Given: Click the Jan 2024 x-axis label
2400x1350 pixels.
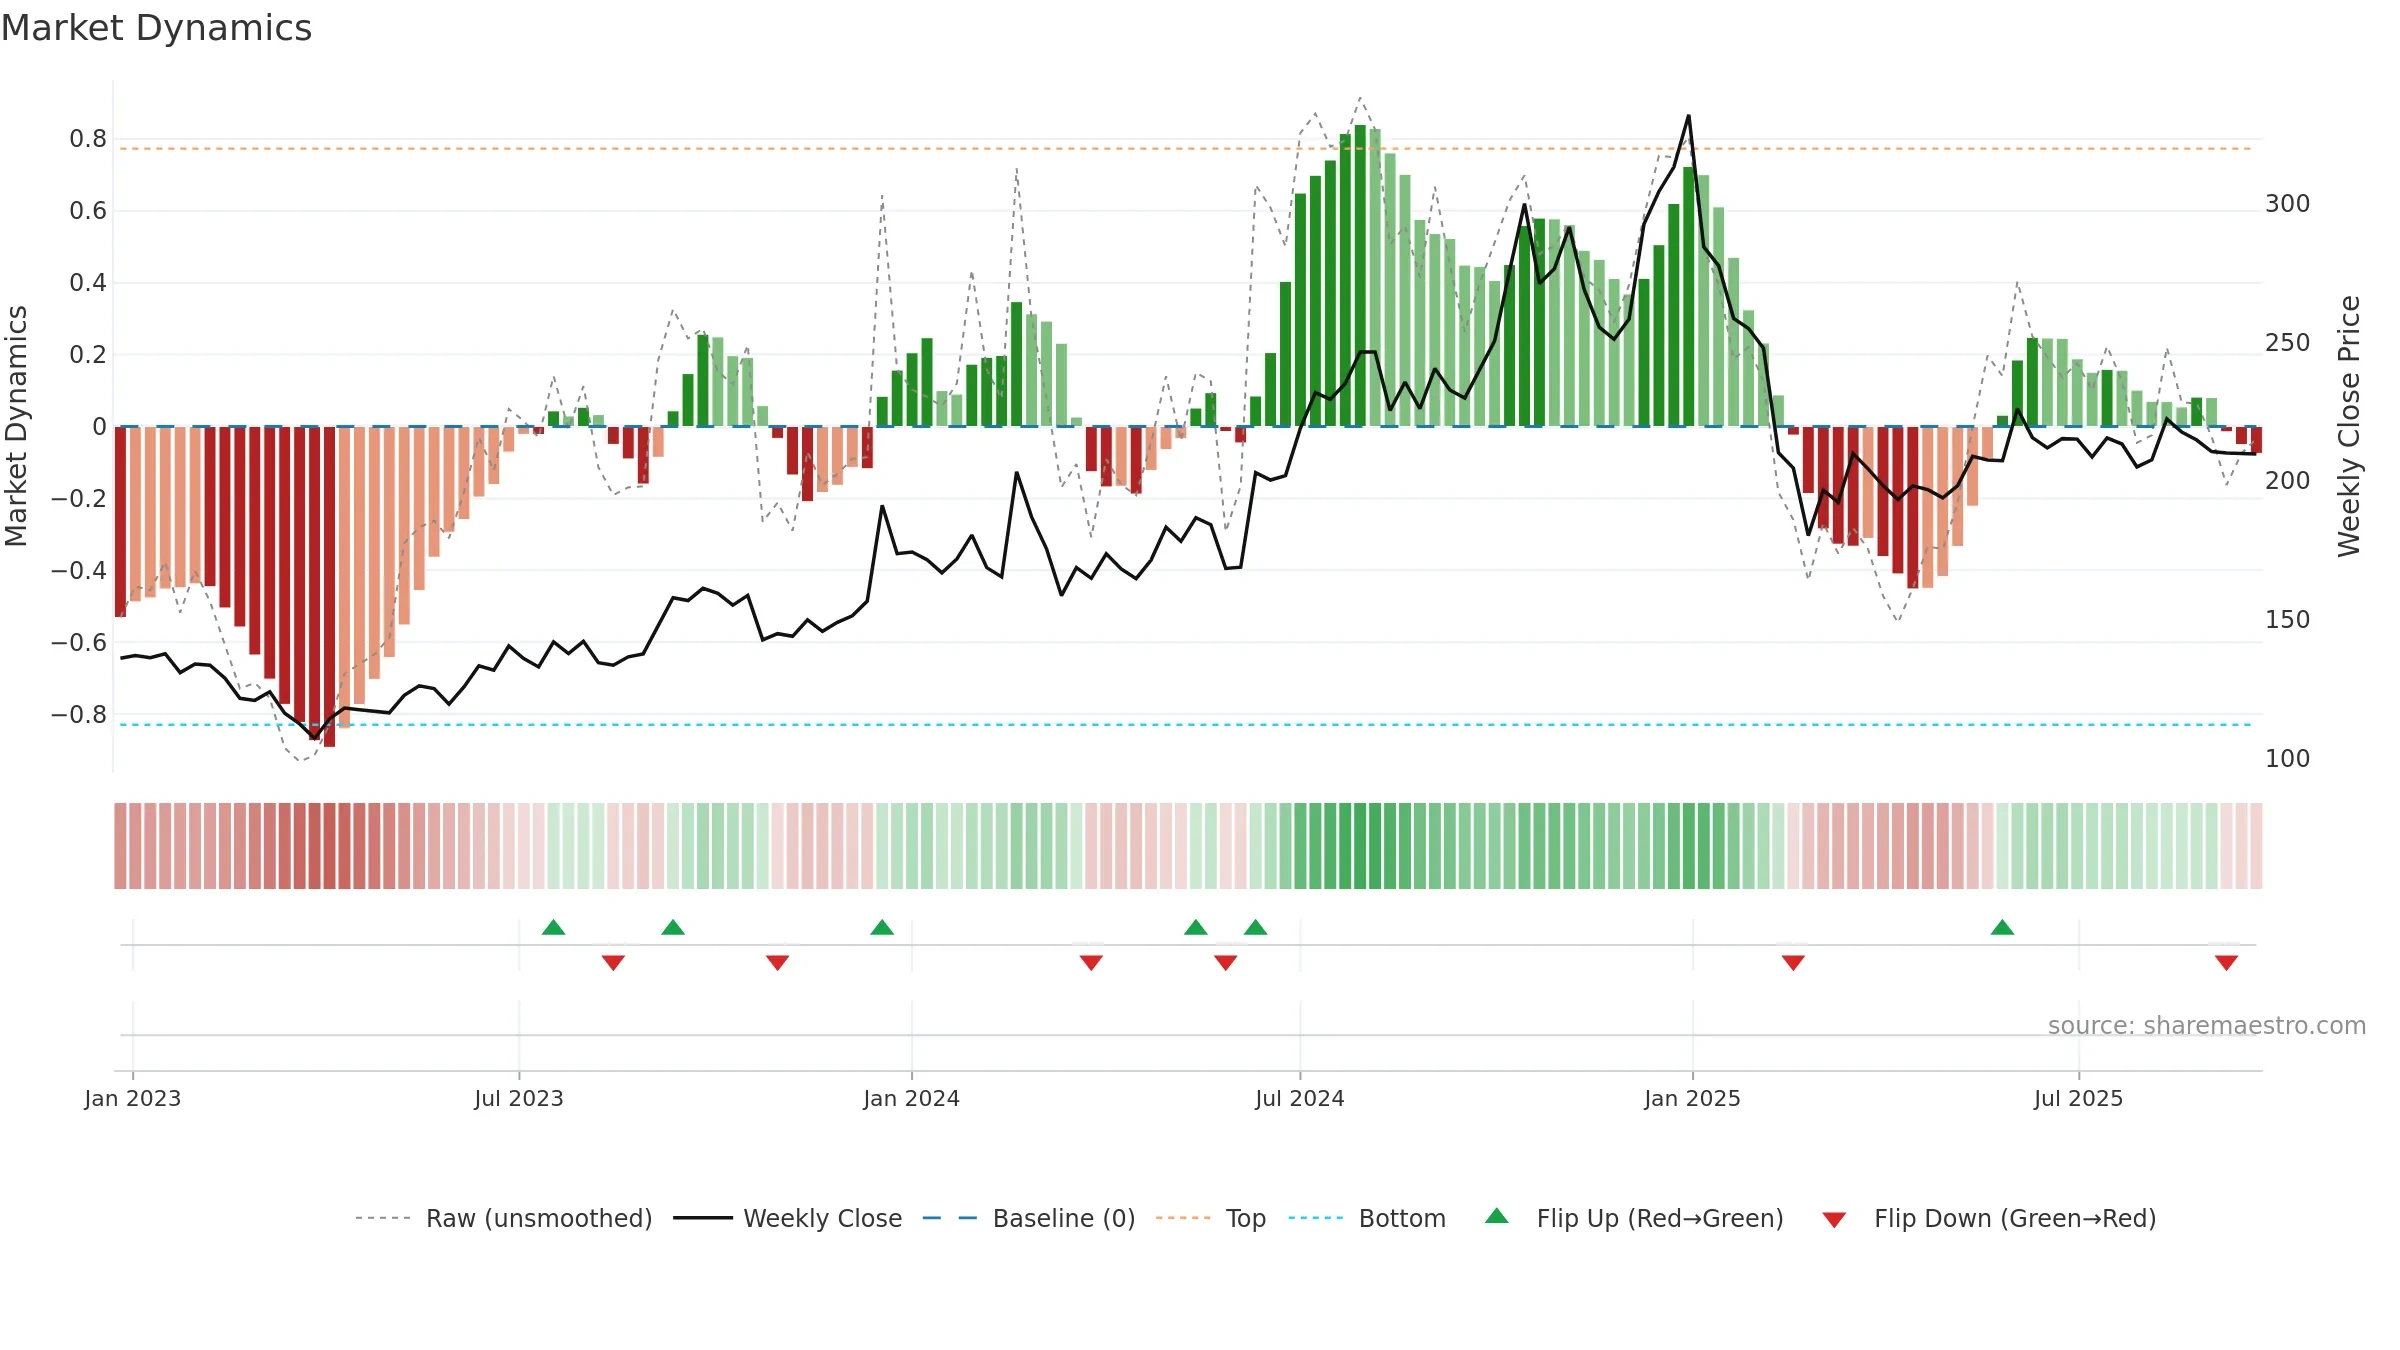Looking at the screenshot, I should pyautogui.click(x=912, y=1098).
